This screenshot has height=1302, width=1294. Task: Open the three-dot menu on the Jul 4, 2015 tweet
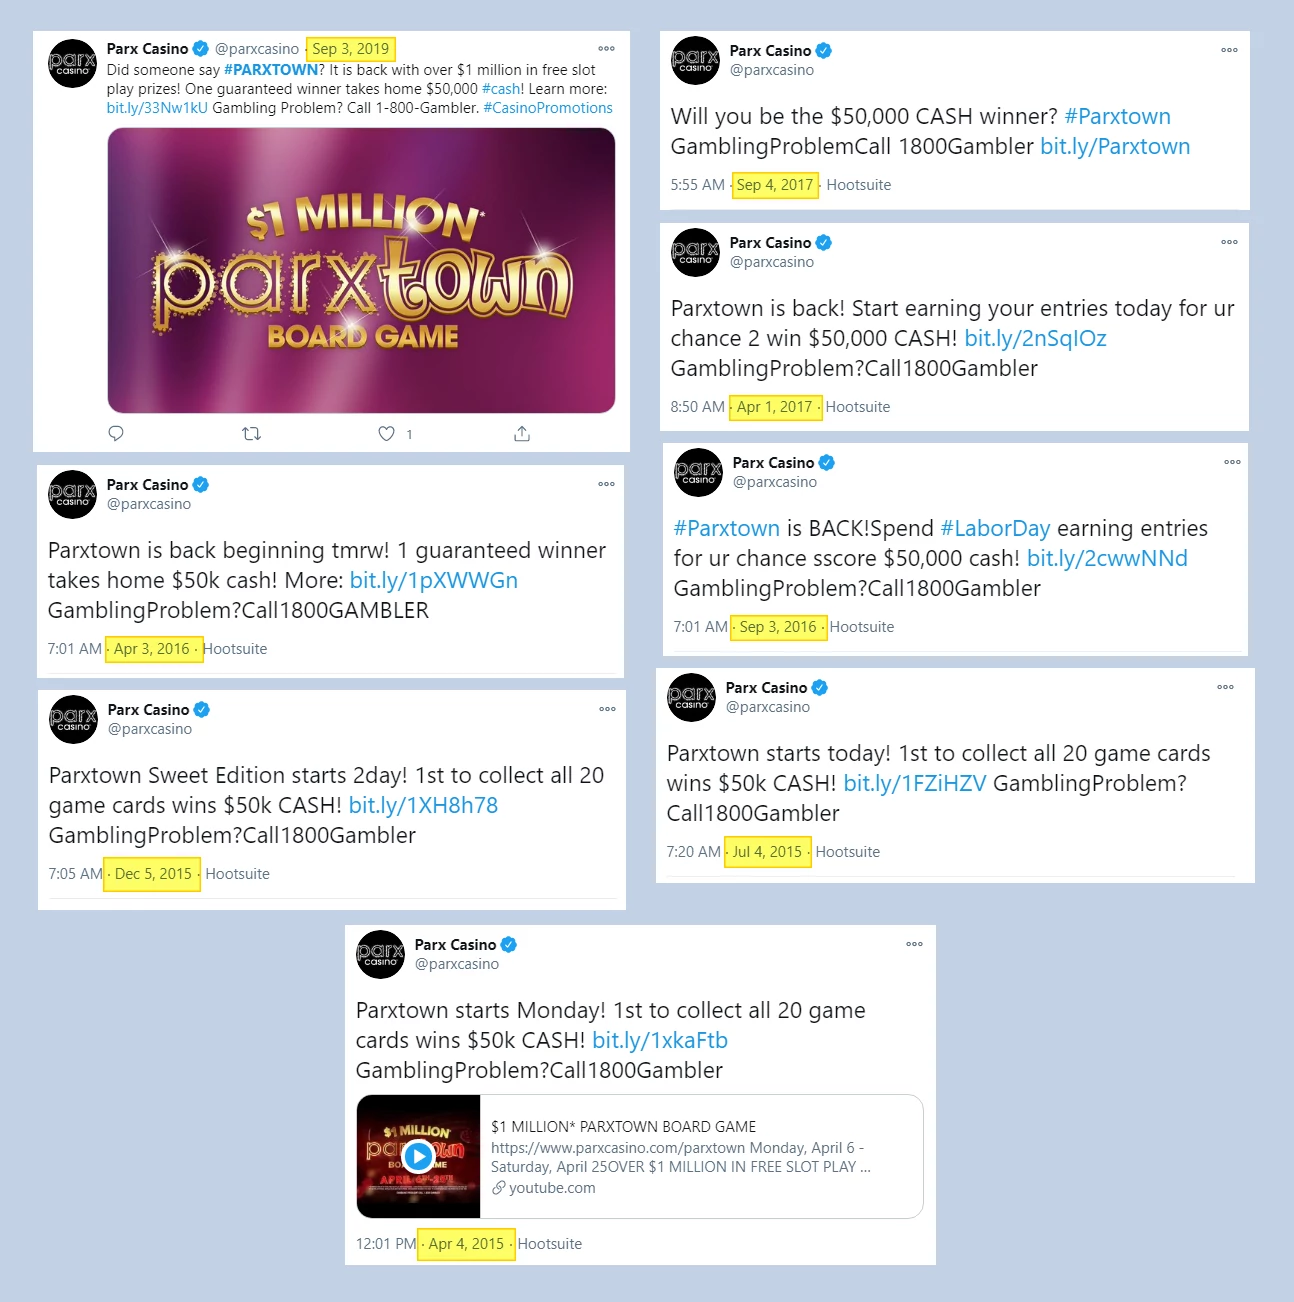[x=1225, y=687]
